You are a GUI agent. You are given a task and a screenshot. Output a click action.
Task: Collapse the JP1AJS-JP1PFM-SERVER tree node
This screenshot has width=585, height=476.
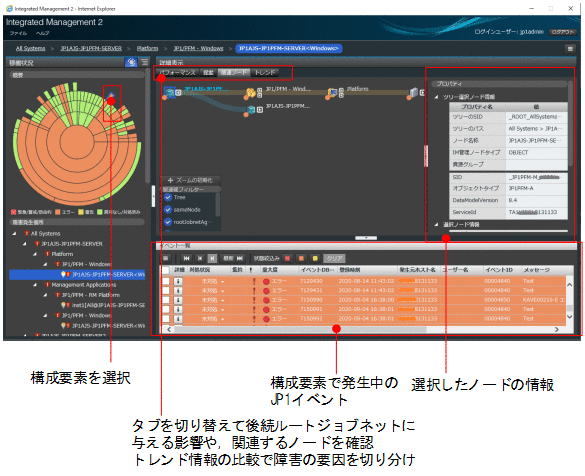click(25, 244)
